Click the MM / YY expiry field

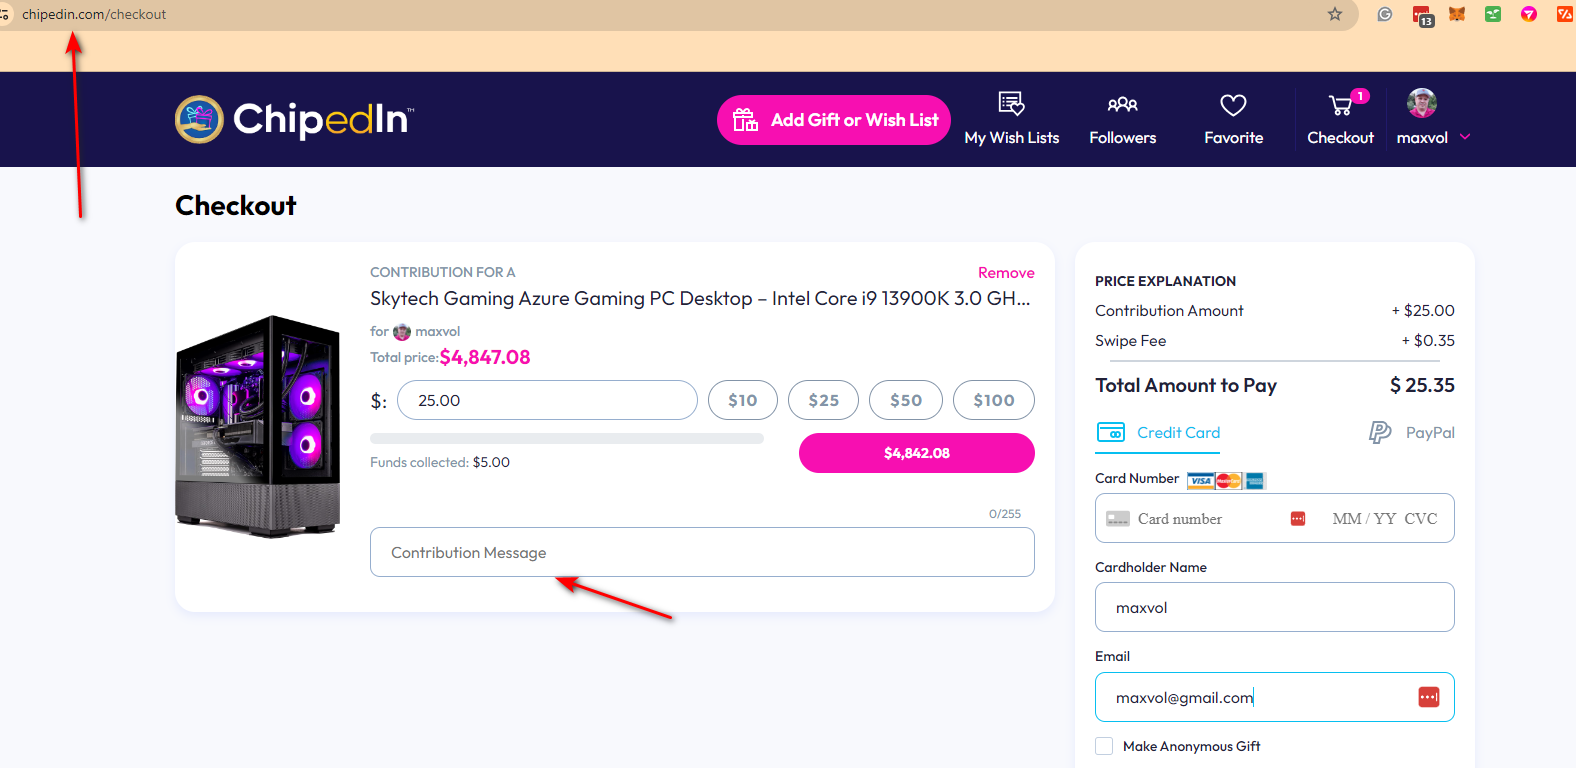tap(1363, 519)
